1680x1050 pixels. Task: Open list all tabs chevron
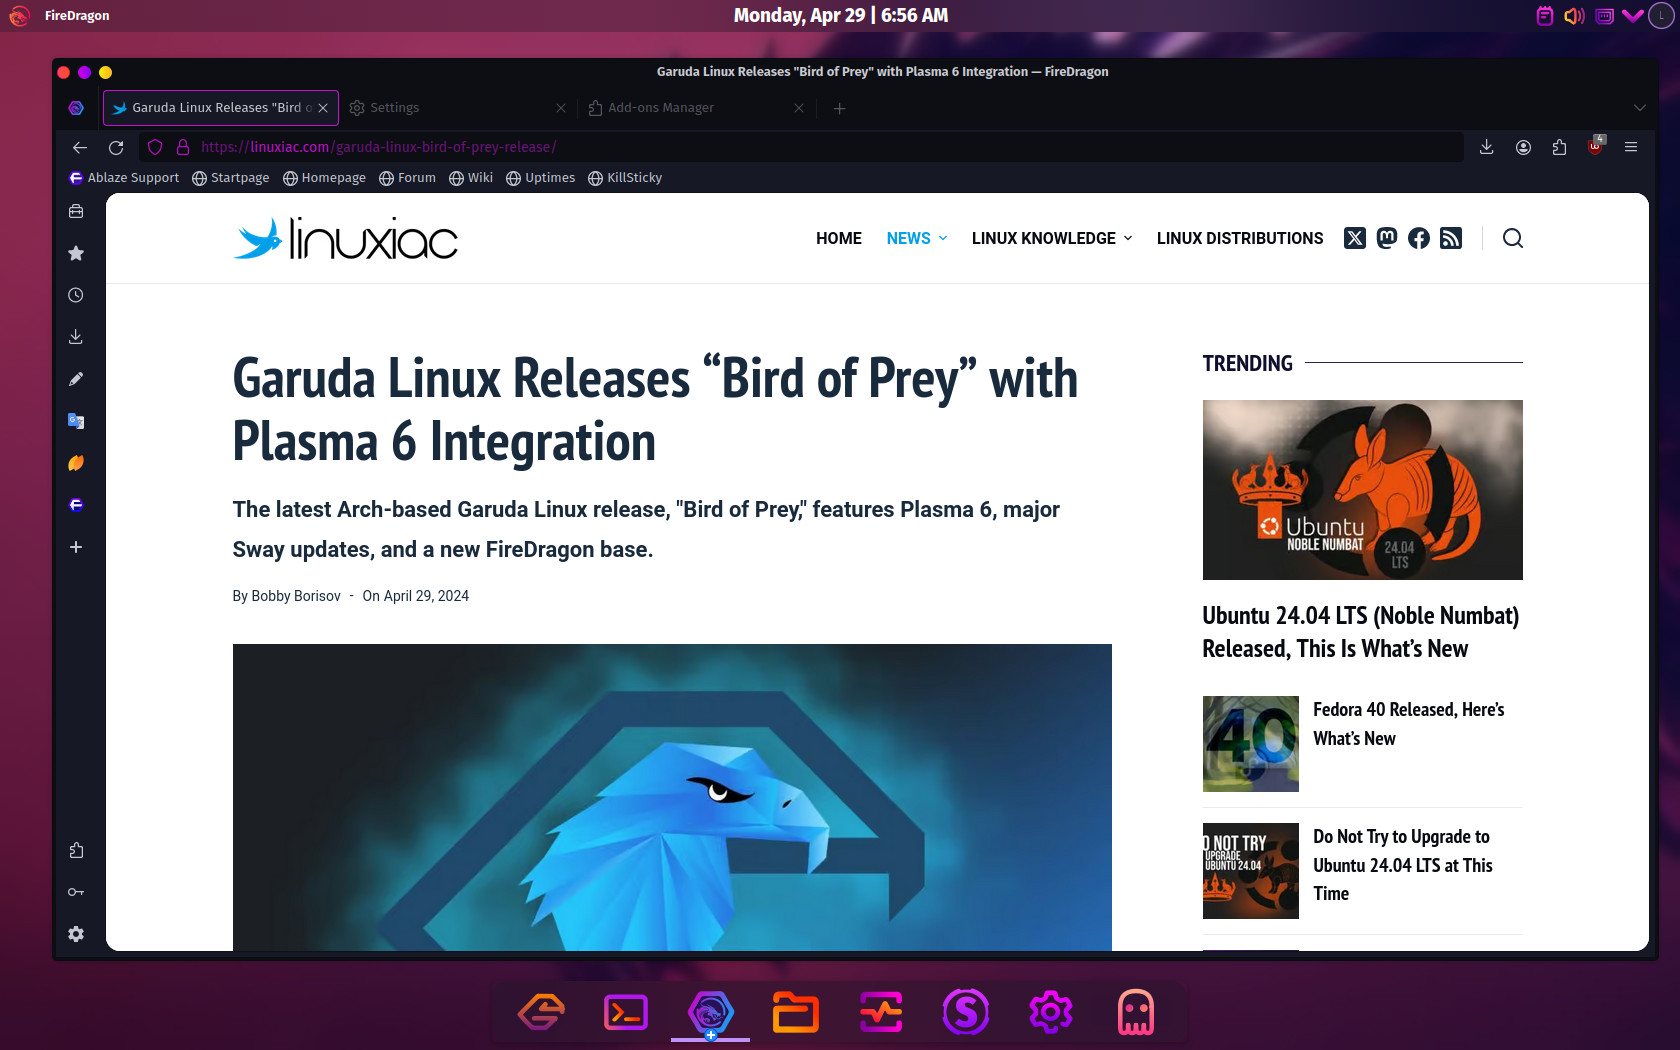1639,108
